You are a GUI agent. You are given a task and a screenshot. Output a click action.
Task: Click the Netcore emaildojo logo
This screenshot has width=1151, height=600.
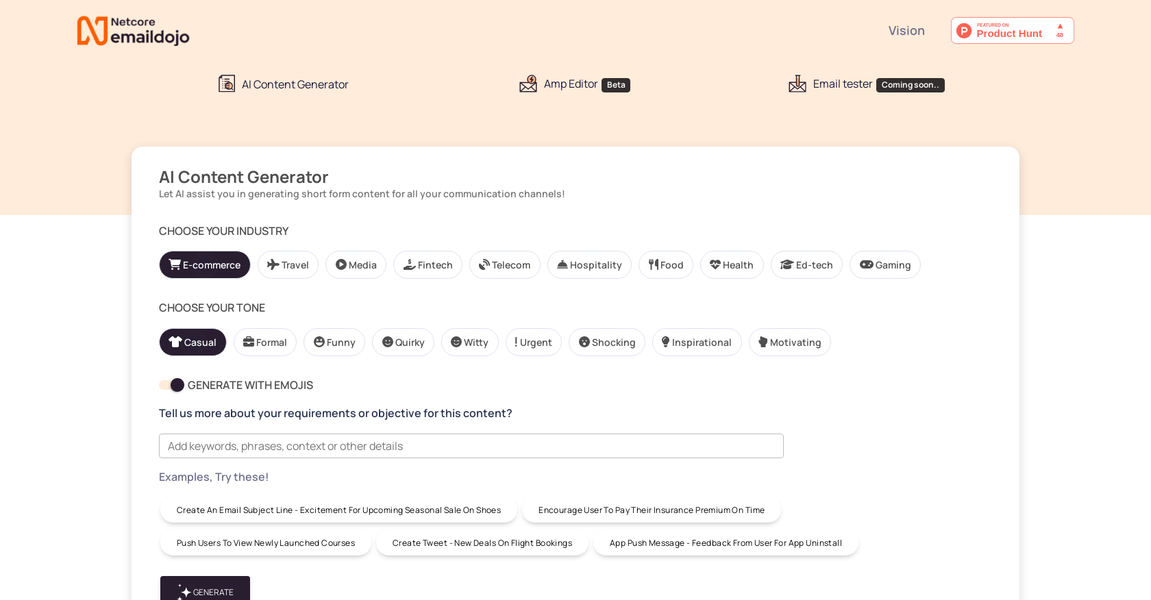coord(133,30)
